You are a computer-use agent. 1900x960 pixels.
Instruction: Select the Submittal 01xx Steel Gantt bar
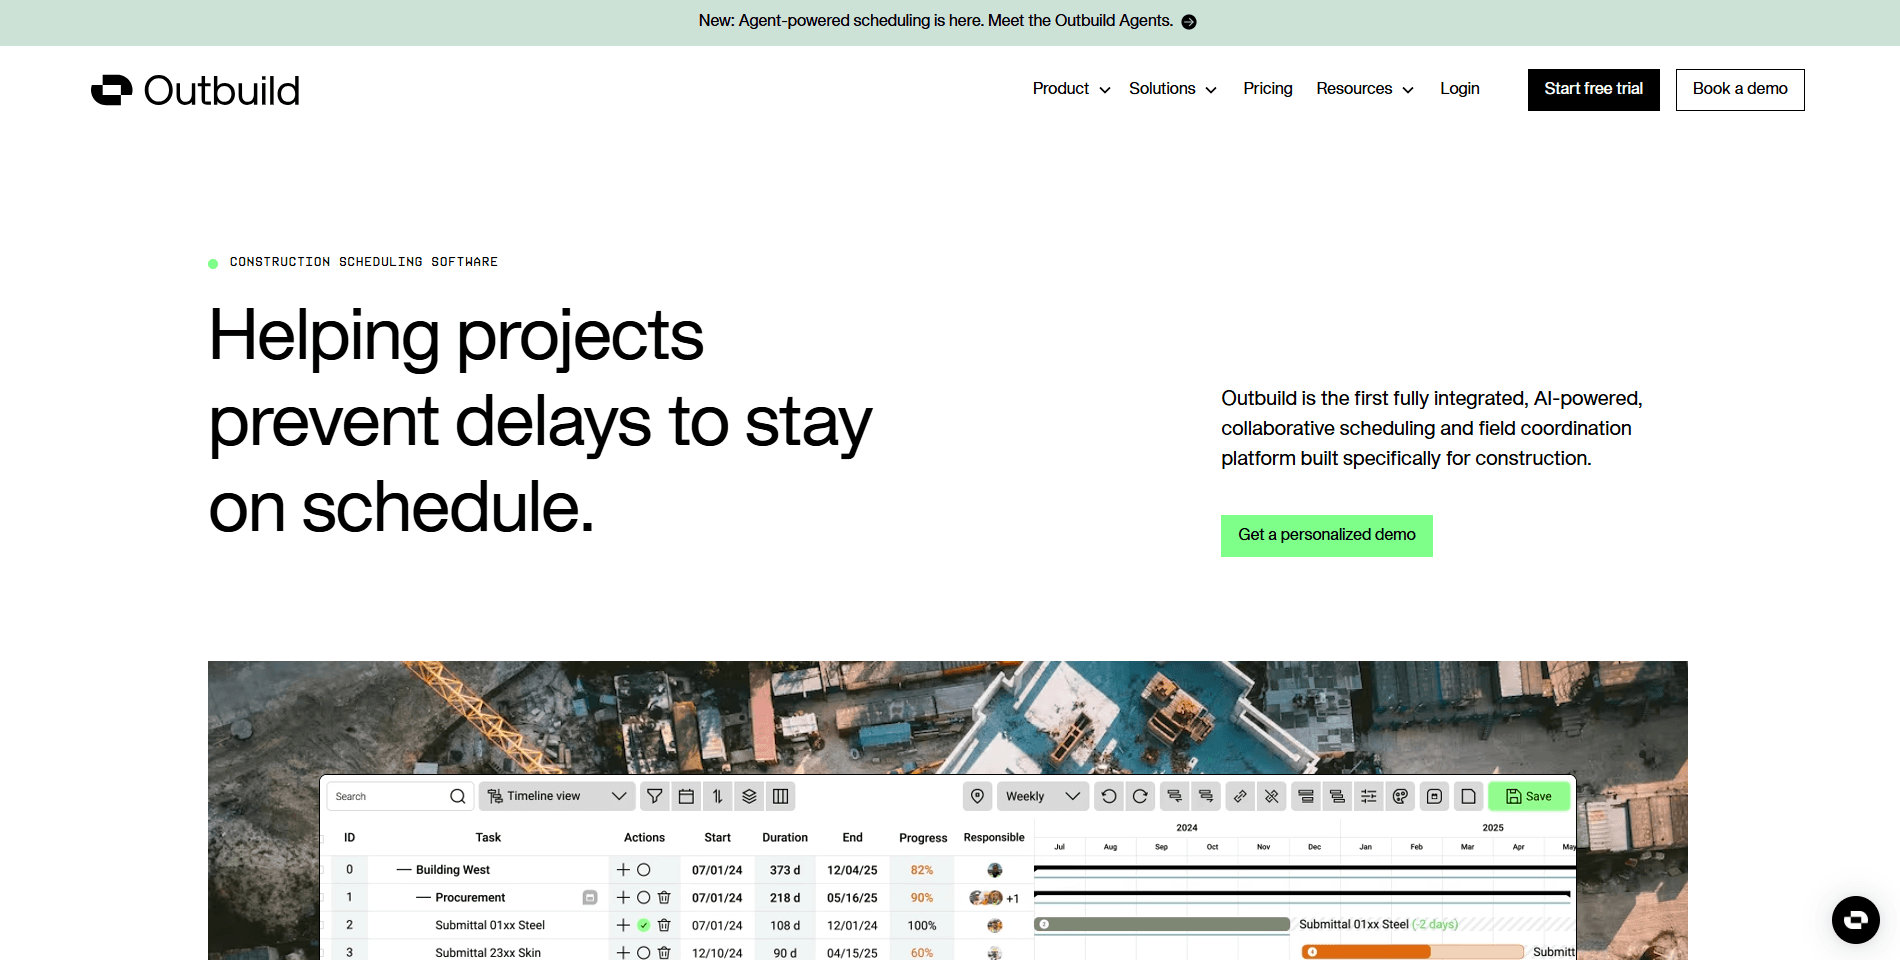tap(1162, 924)
